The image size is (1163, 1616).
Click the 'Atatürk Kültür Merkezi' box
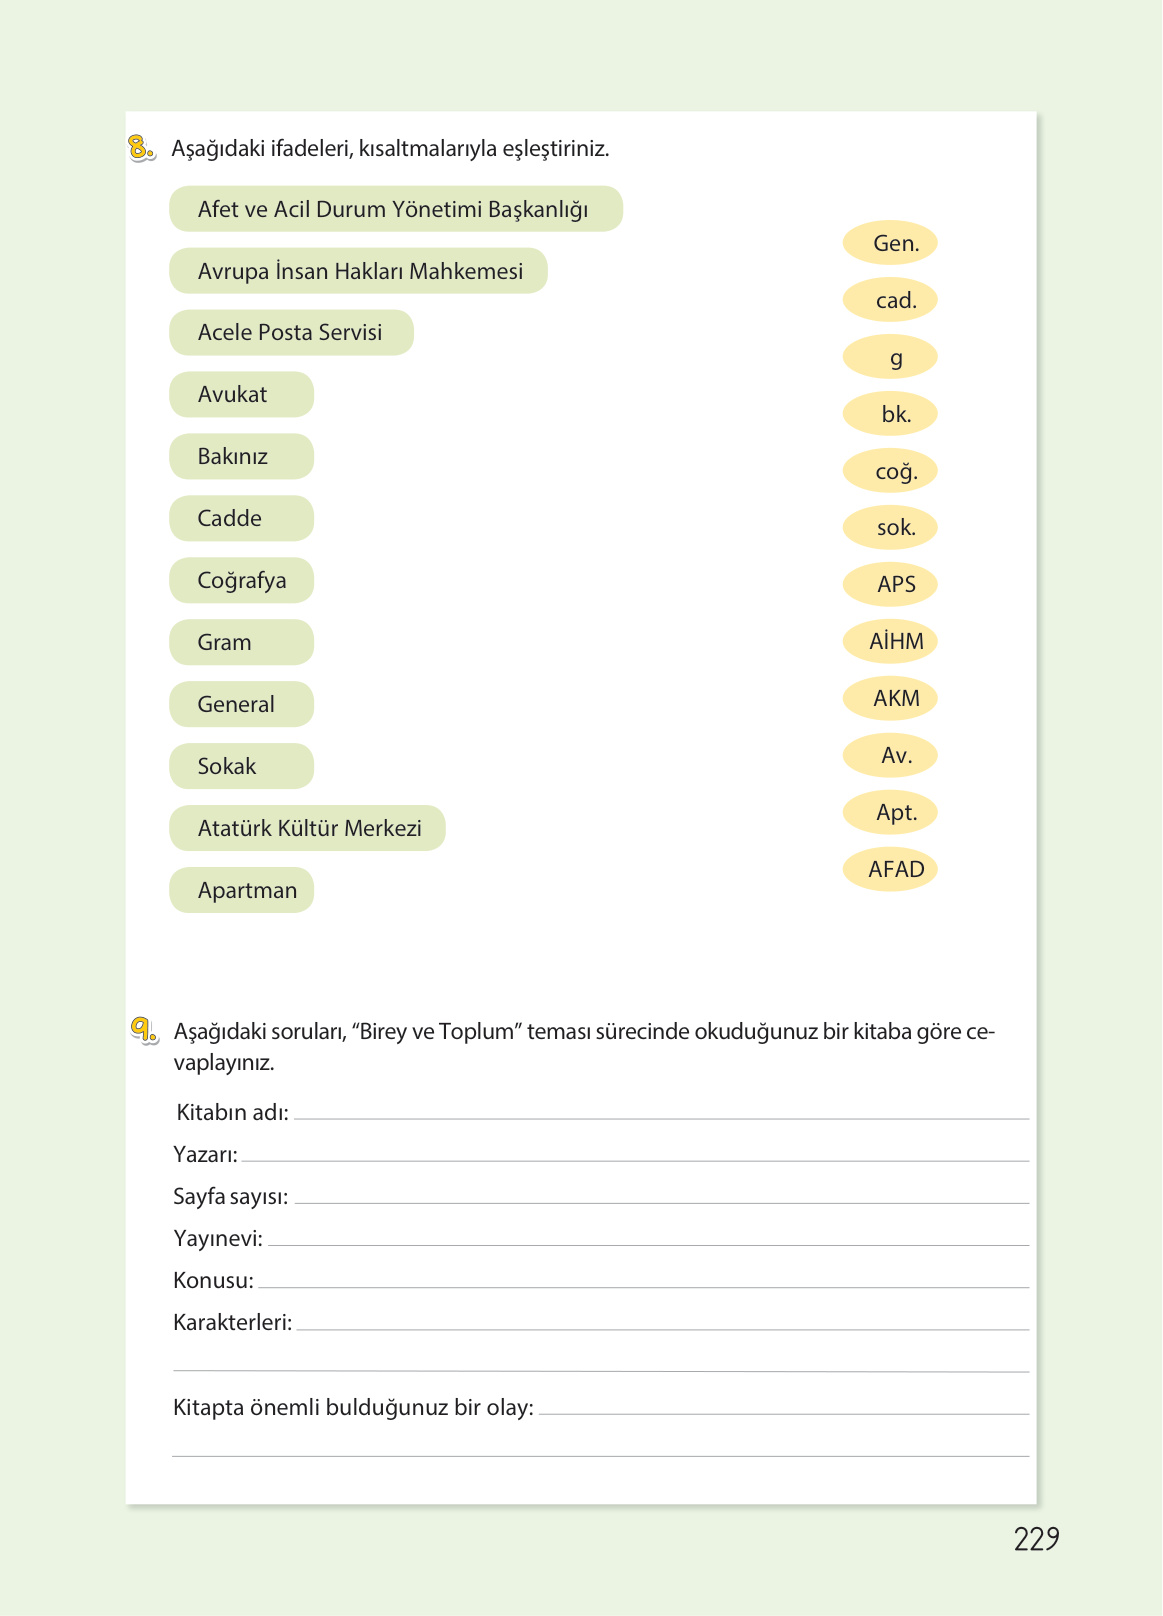coord(307,829)
